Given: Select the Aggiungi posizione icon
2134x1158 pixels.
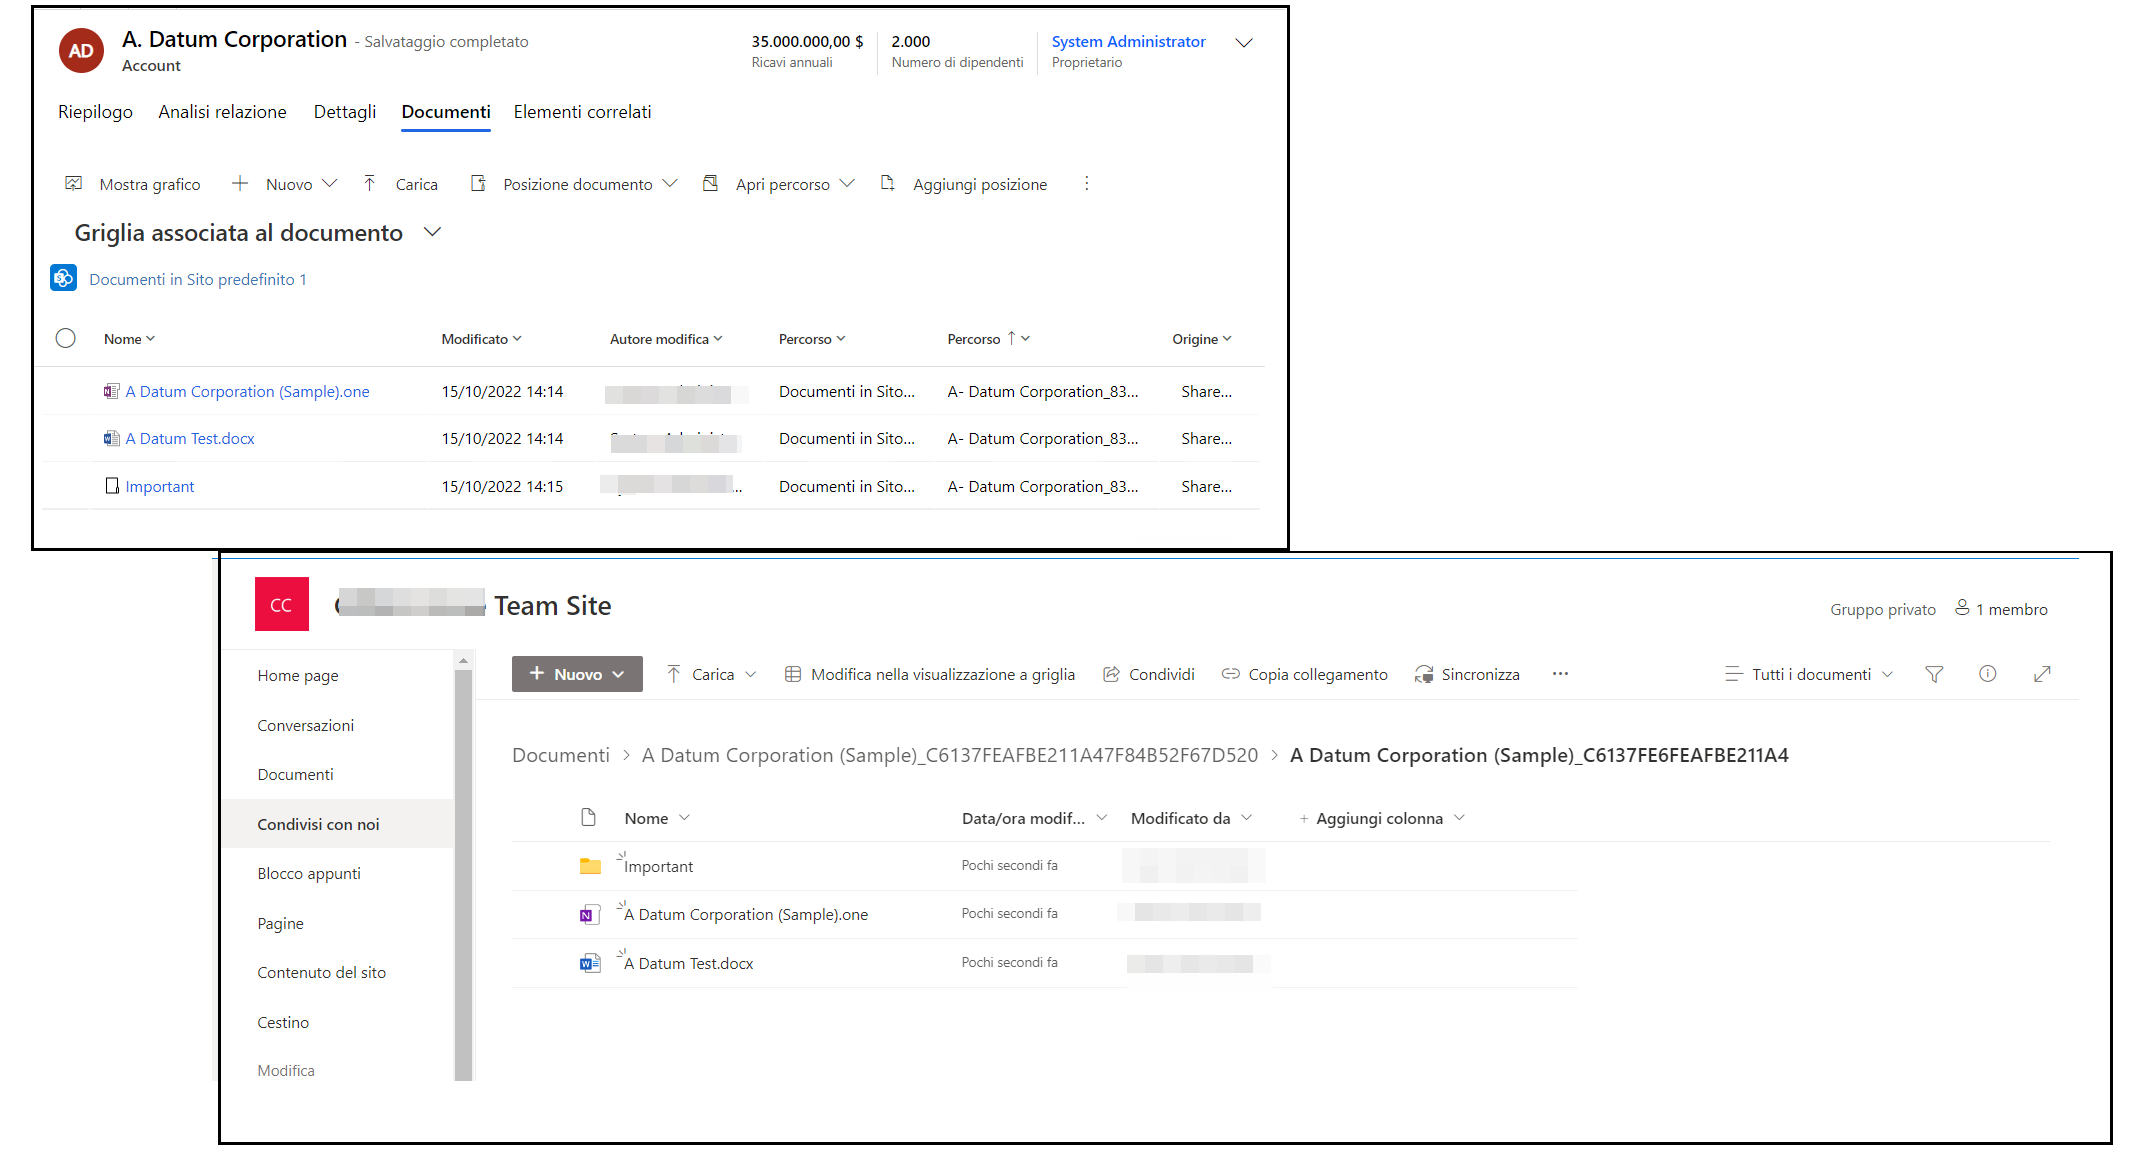Looking at the screenshot, I should click(x=887, y=183).
